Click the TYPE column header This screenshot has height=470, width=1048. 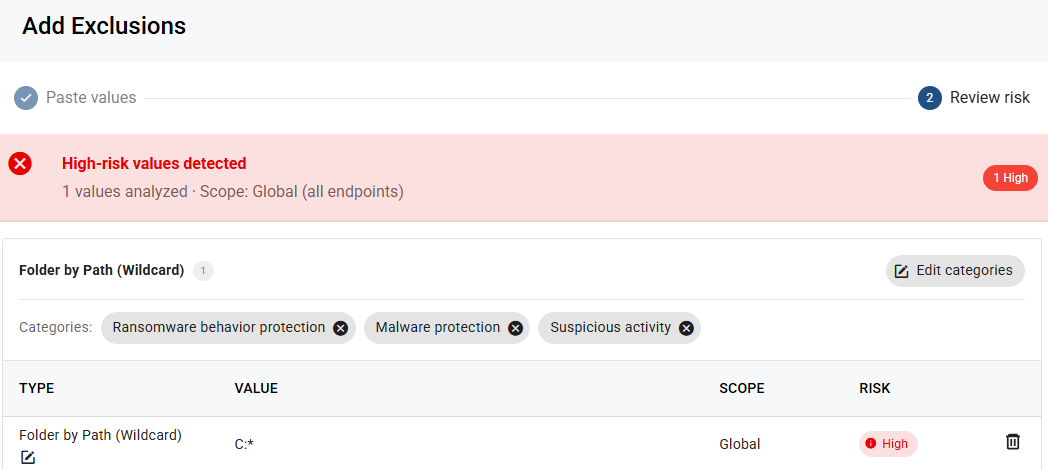click(x=37, y=388)
